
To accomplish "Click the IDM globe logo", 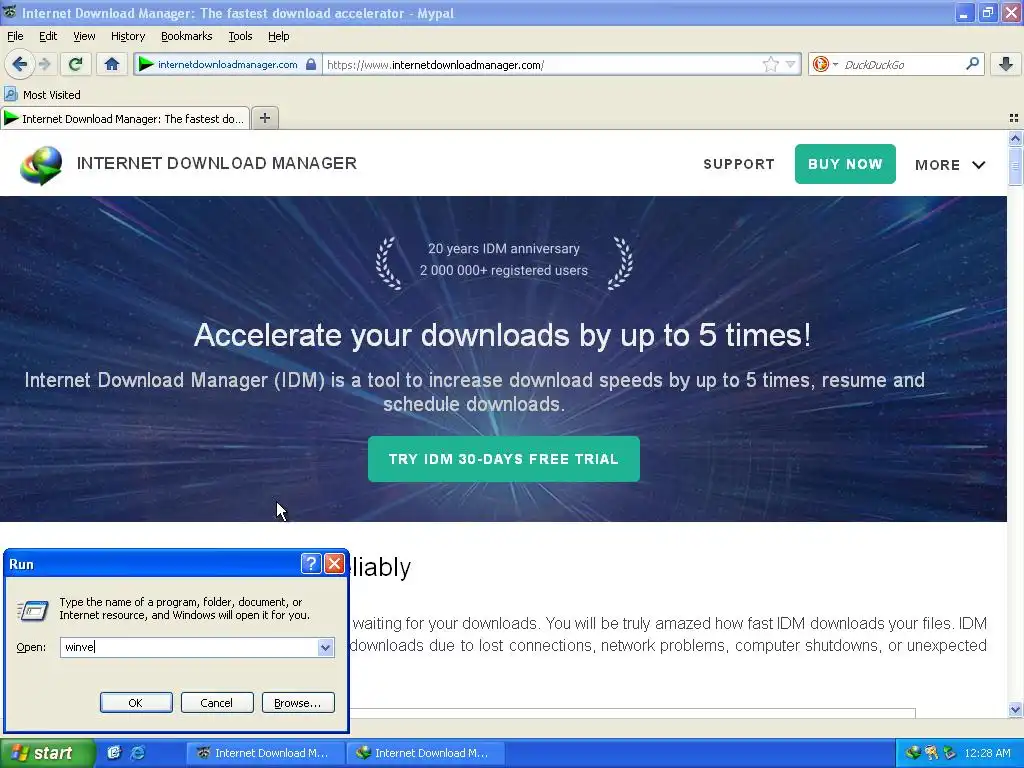I will click(x=41, y=165).
